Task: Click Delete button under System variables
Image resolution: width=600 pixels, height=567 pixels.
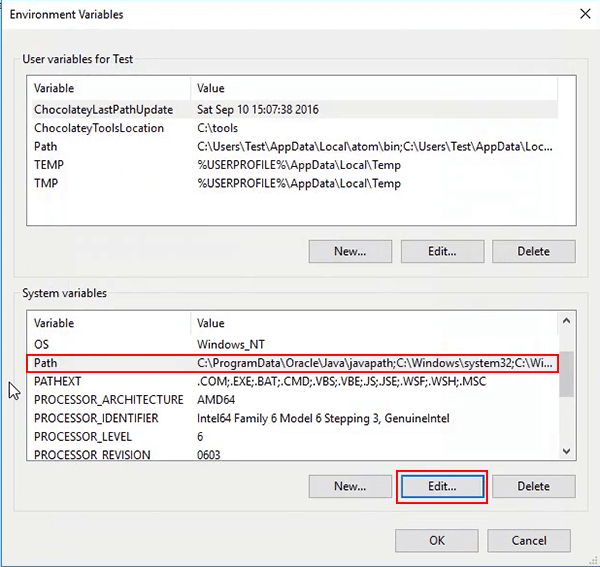Action: (x=533, y=486)
